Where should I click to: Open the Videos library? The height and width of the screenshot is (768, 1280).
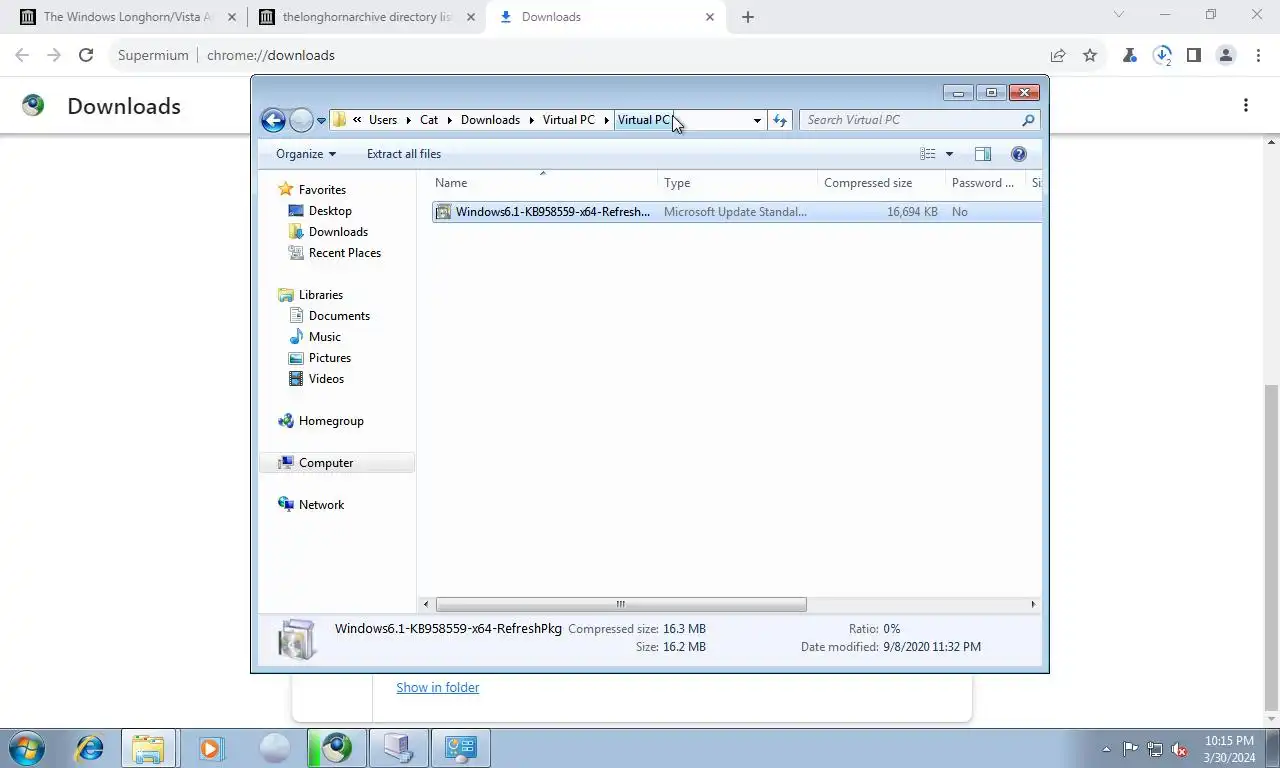(326, 379)
